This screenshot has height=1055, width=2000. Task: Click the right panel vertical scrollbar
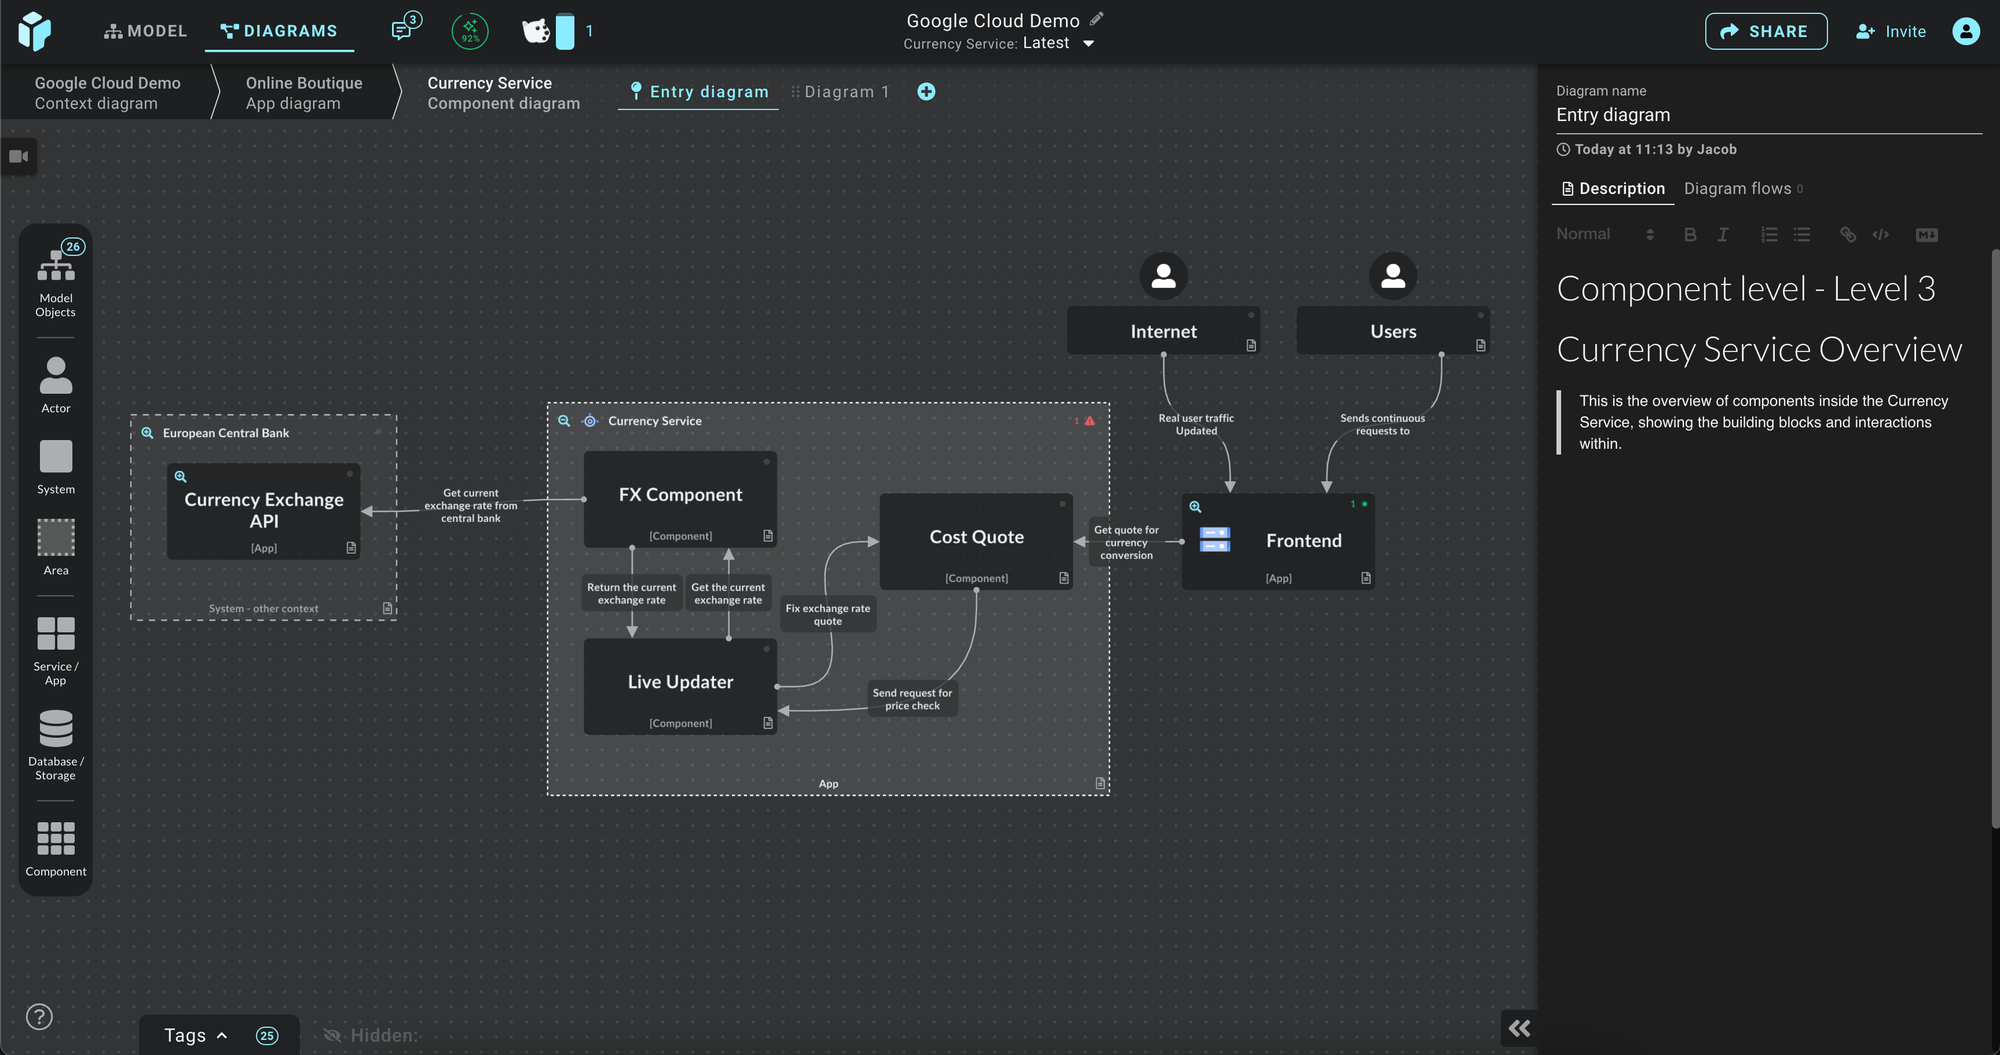(x=1994, y=540)
